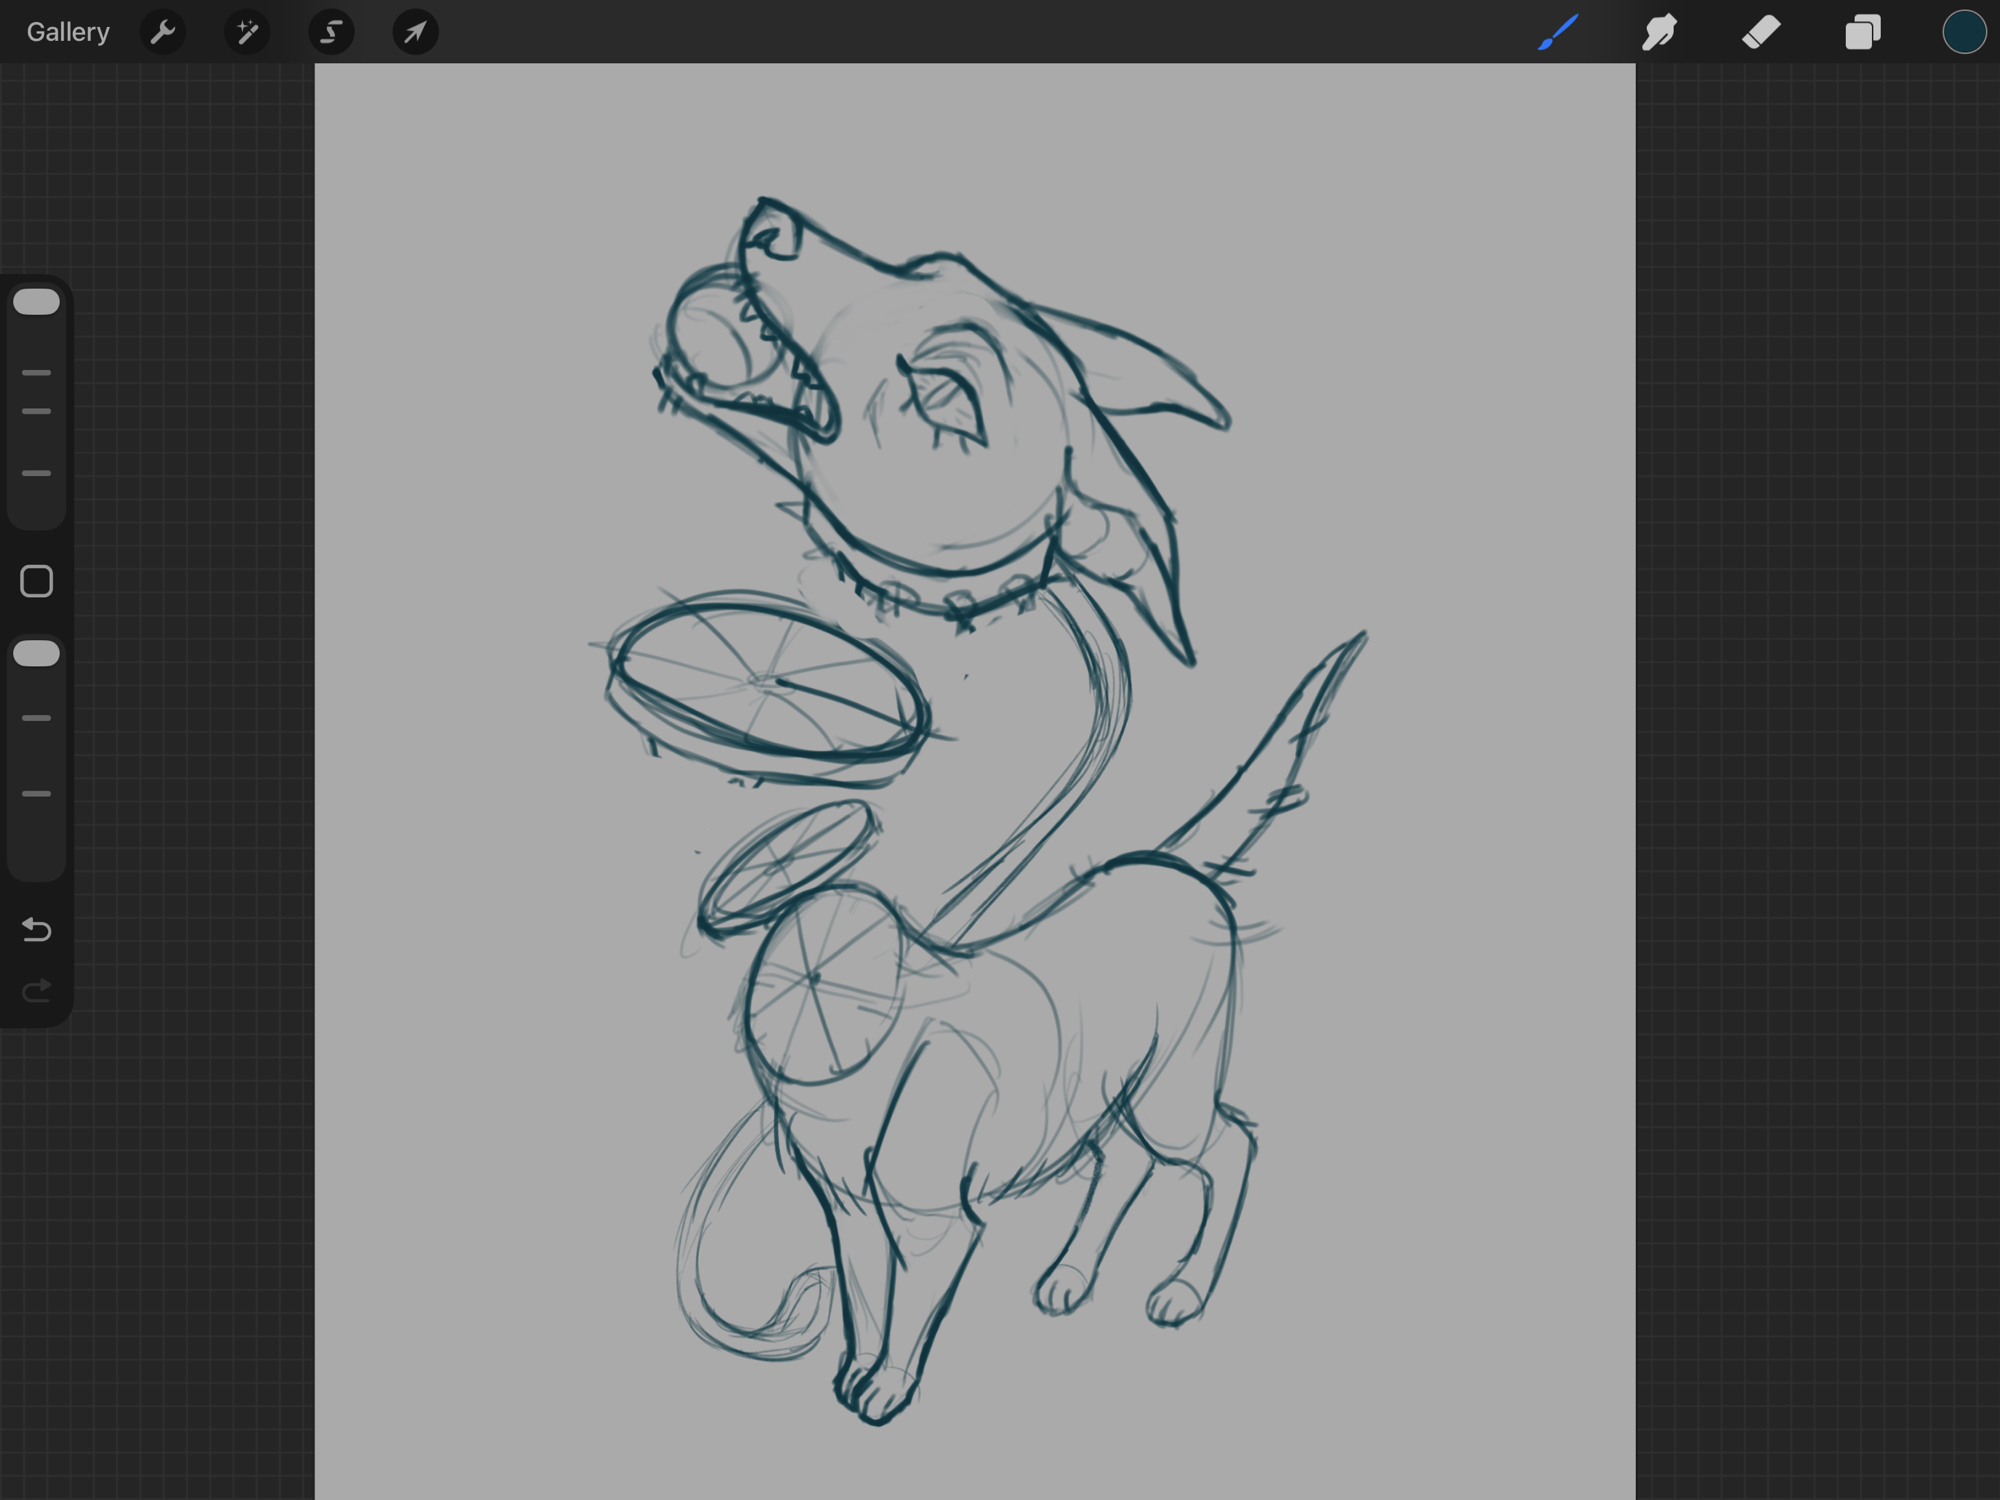Activate the Transform arrow tool
The height and width of the screenshot is (1500, 2000).
click(x=415, y=32)
